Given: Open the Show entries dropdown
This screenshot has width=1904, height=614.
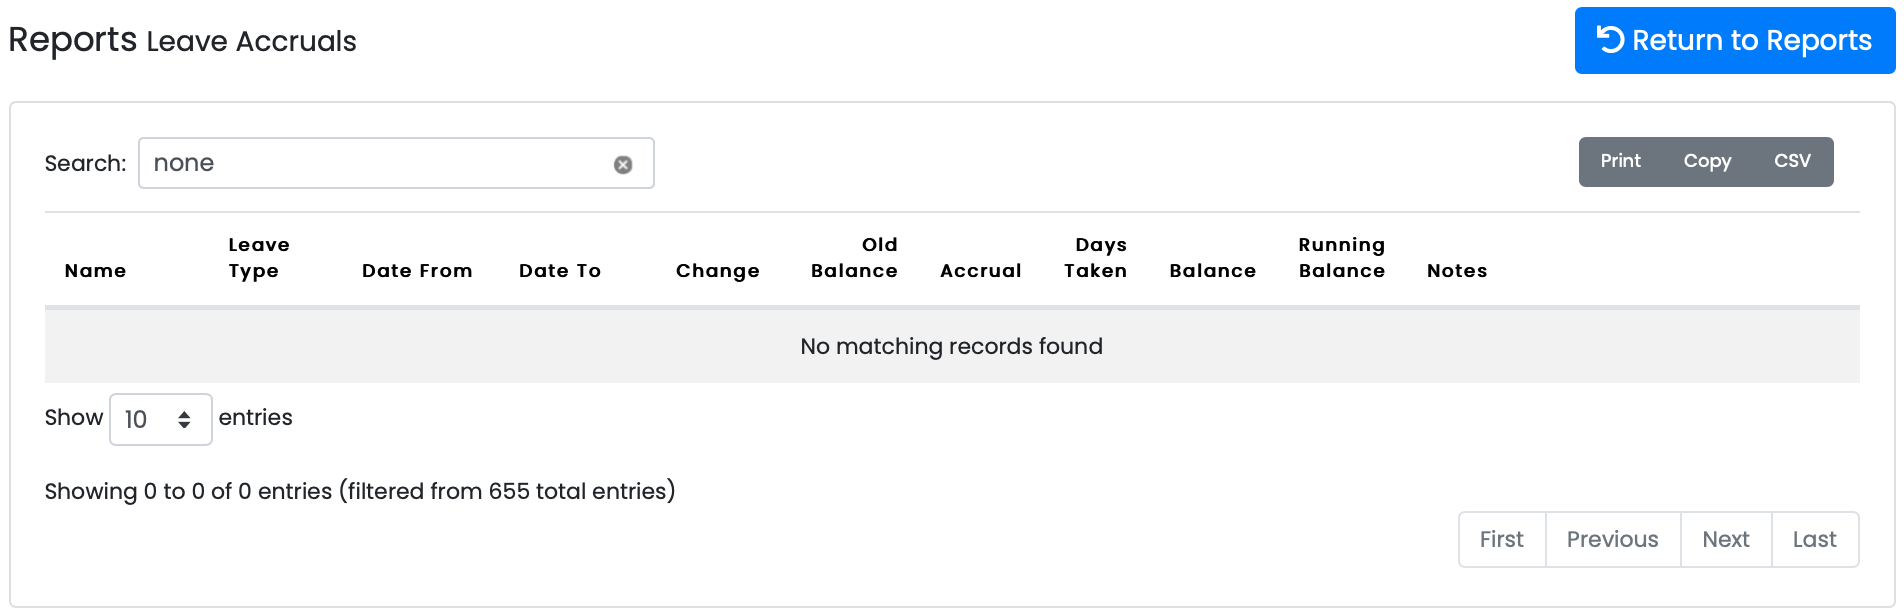Looking at the screenshot, I should [160, 419].
